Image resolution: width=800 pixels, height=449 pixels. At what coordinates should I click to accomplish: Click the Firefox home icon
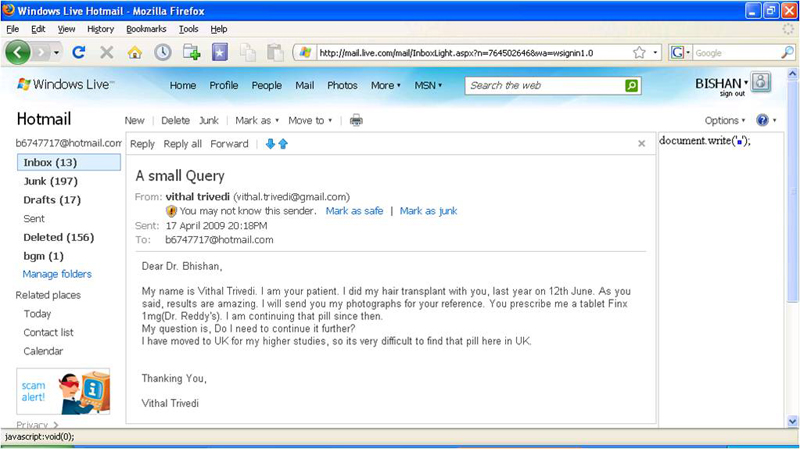tap(134, 52)
